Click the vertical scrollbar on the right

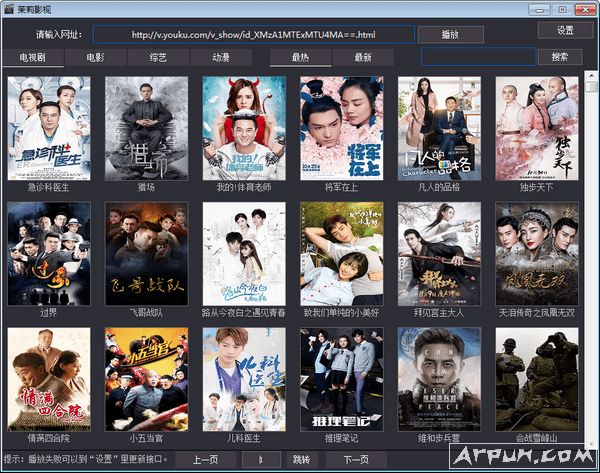tap(592, 250)
